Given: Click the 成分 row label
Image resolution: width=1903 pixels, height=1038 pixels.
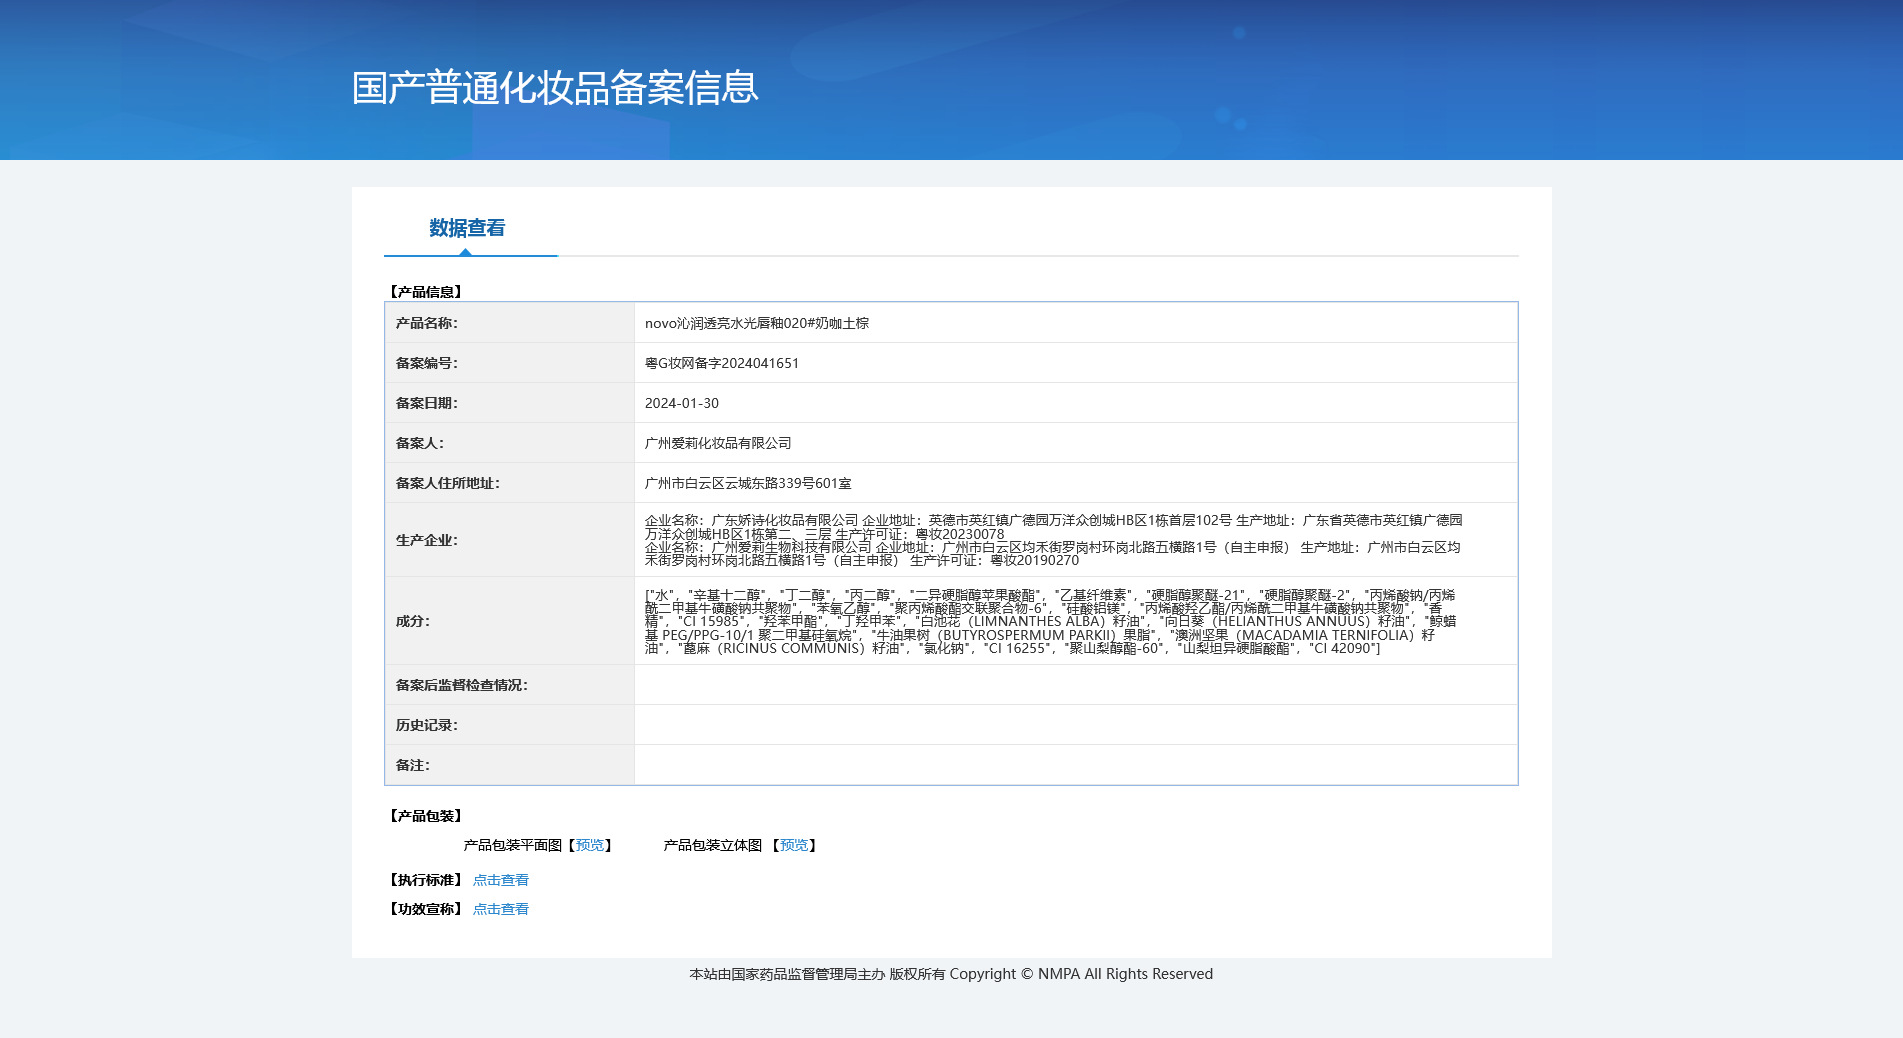Looking at the screenshot, I should point(413,621).
